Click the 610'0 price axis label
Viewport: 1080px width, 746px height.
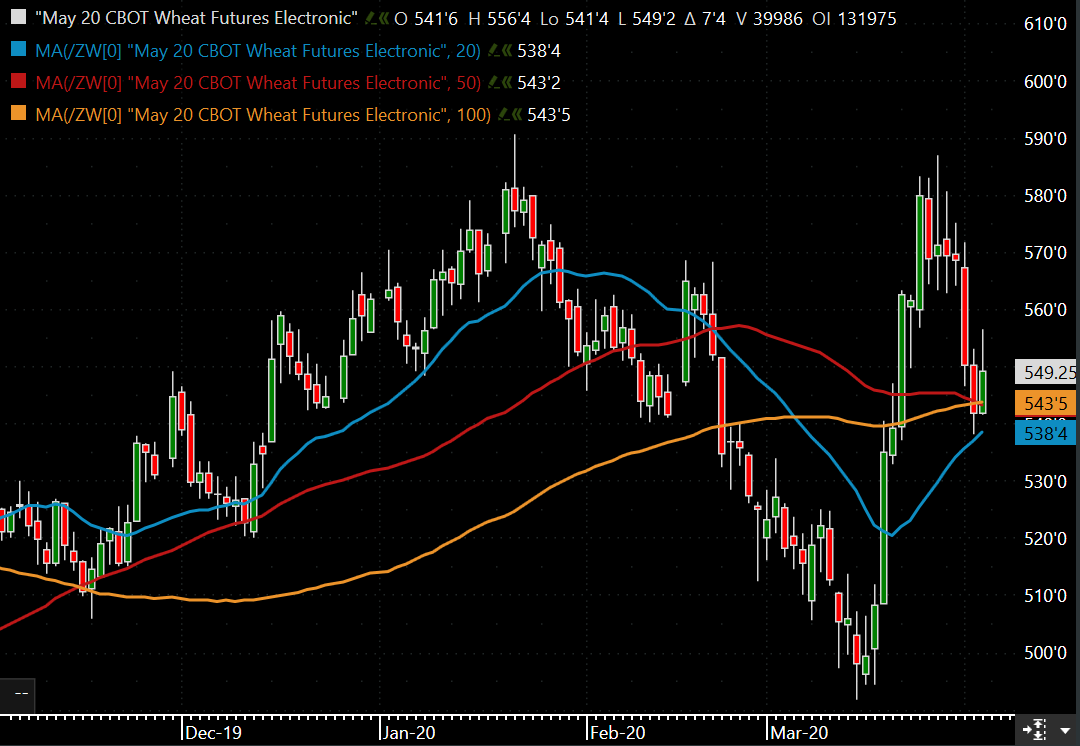pyautogui.click(x=1046, y=24)
